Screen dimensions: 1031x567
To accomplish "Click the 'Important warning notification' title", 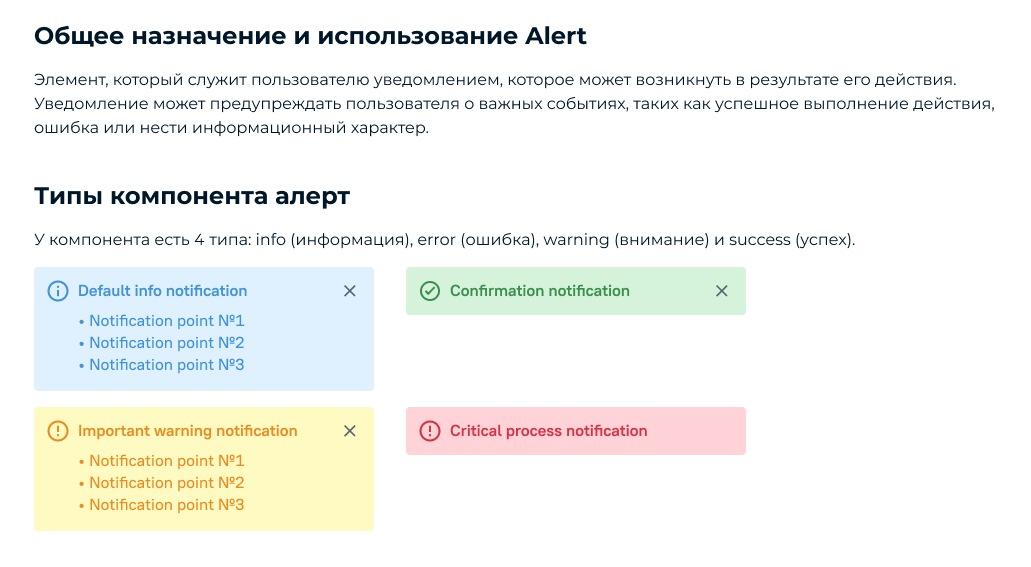I will point(187,431).
